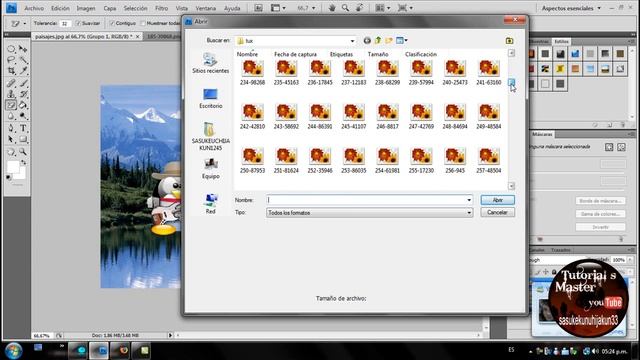Viewport: 640px width, 360px height.
Task: Select the Paint Bucket tool
Action: tap(23, 105)
